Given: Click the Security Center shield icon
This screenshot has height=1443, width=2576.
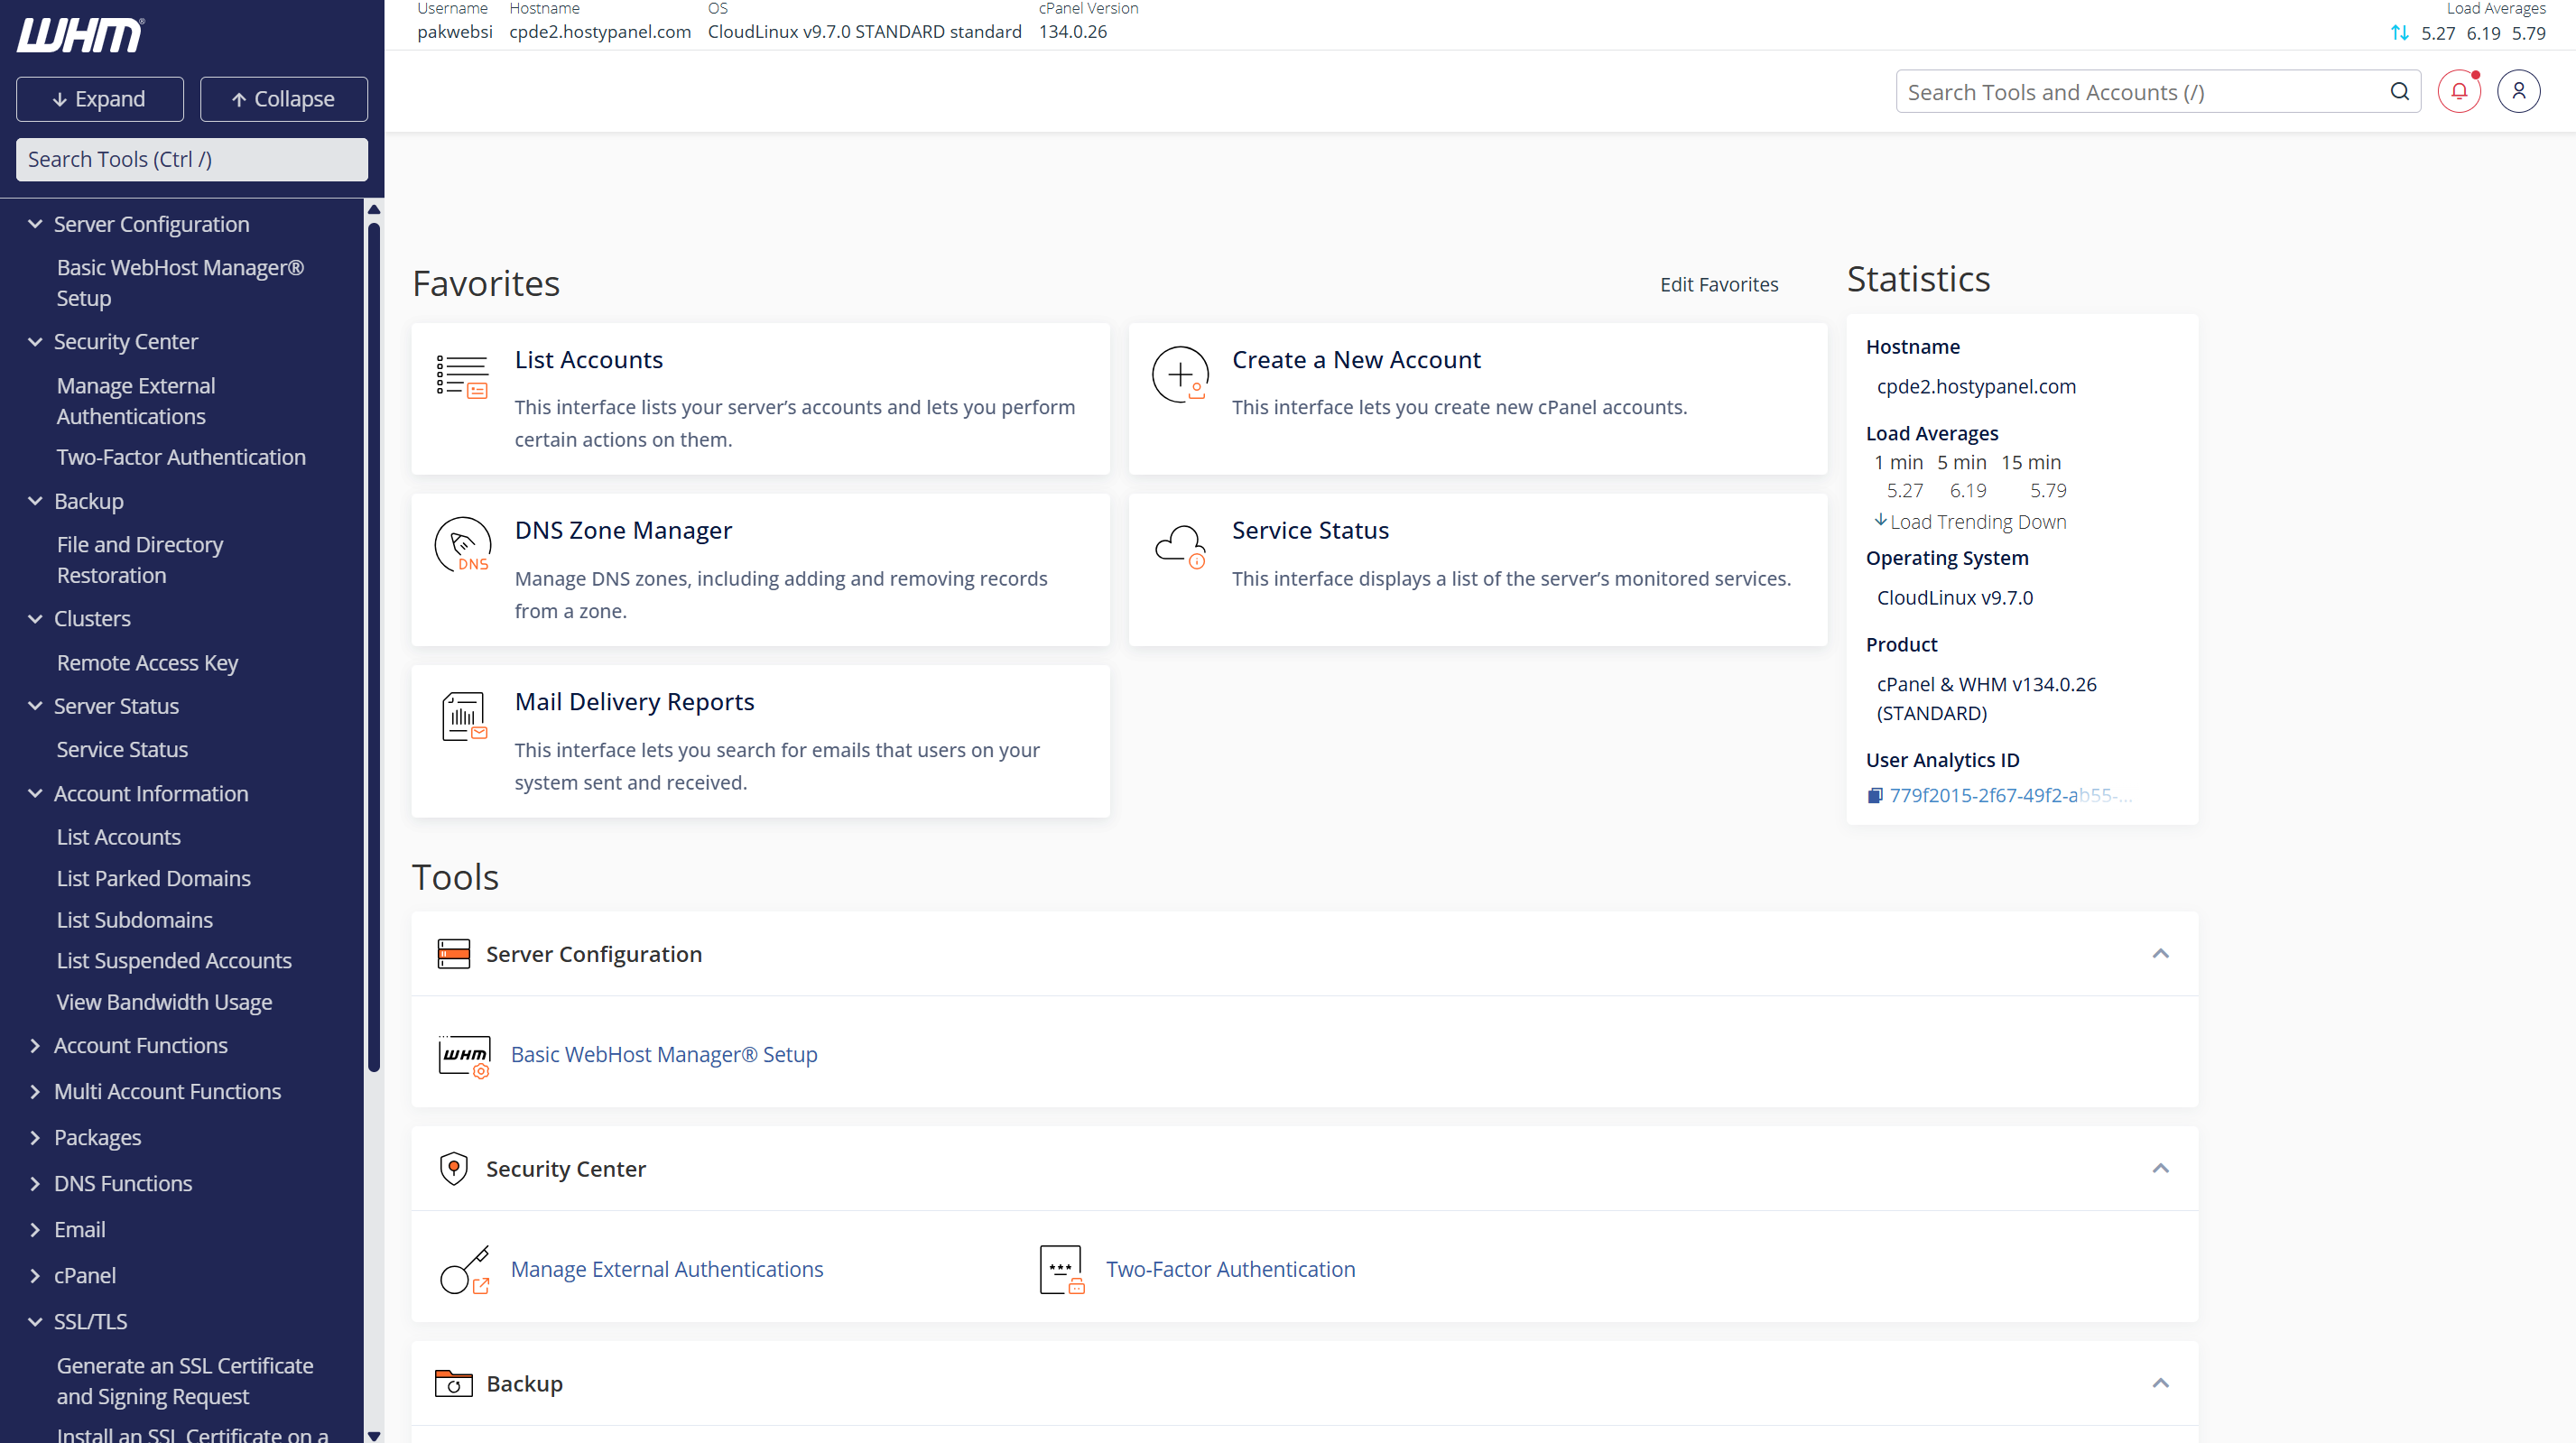Looking at the screenshot, I should point(454,1168).
